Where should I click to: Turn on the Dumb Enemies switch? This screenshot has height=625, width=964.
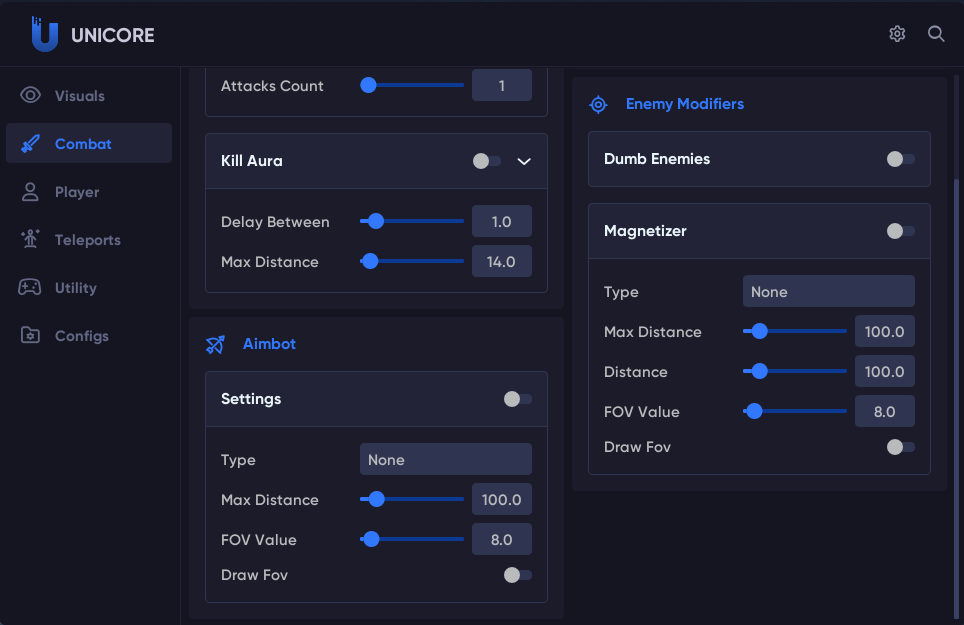tap(900, 159)
